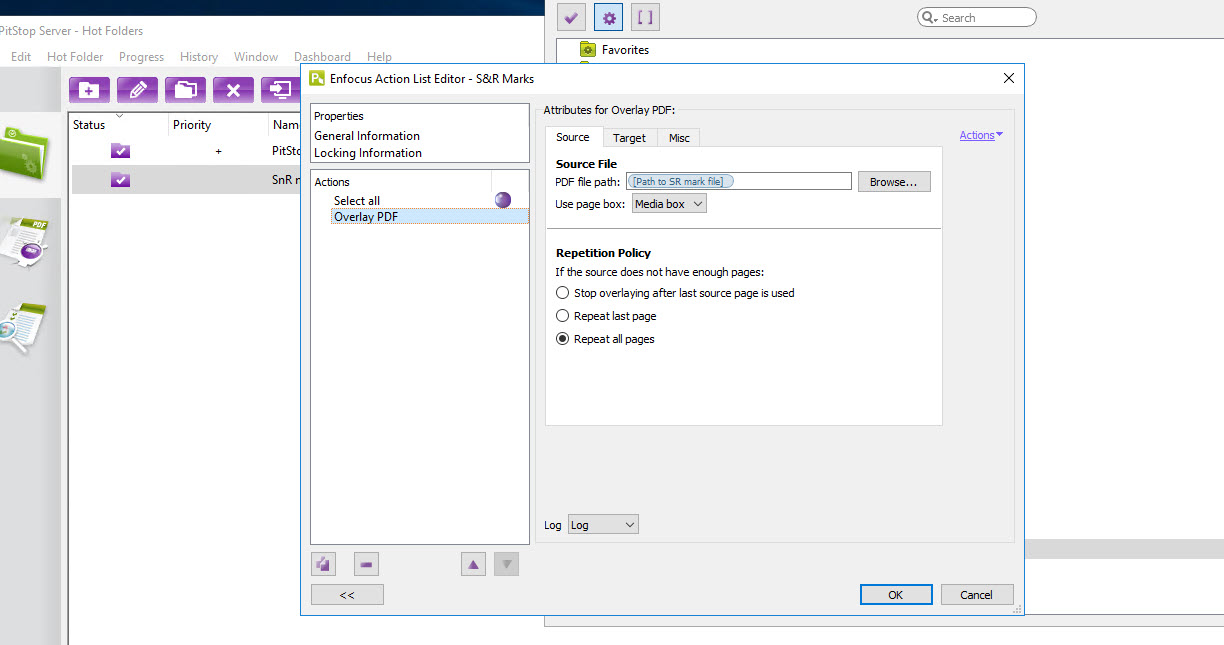Select Repeat all pages option

tap(562, 339)
